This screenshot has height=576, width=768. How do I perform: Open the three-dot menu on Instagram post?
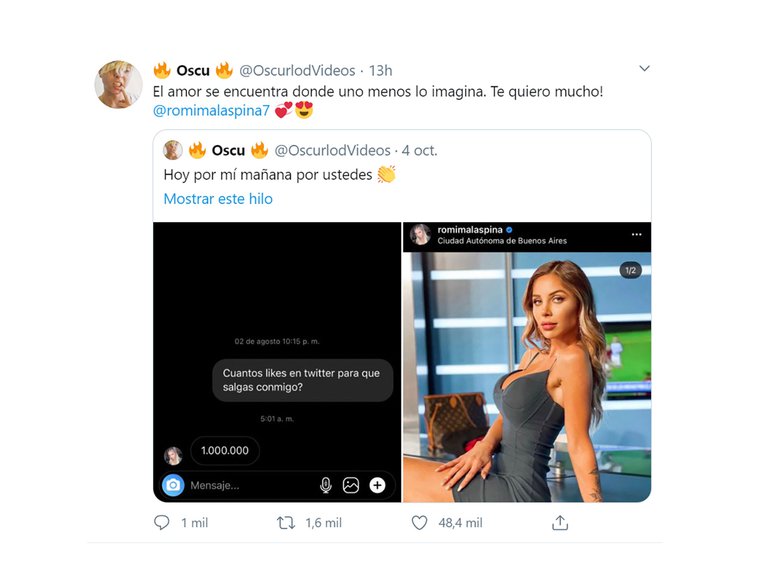click(636, 235)
